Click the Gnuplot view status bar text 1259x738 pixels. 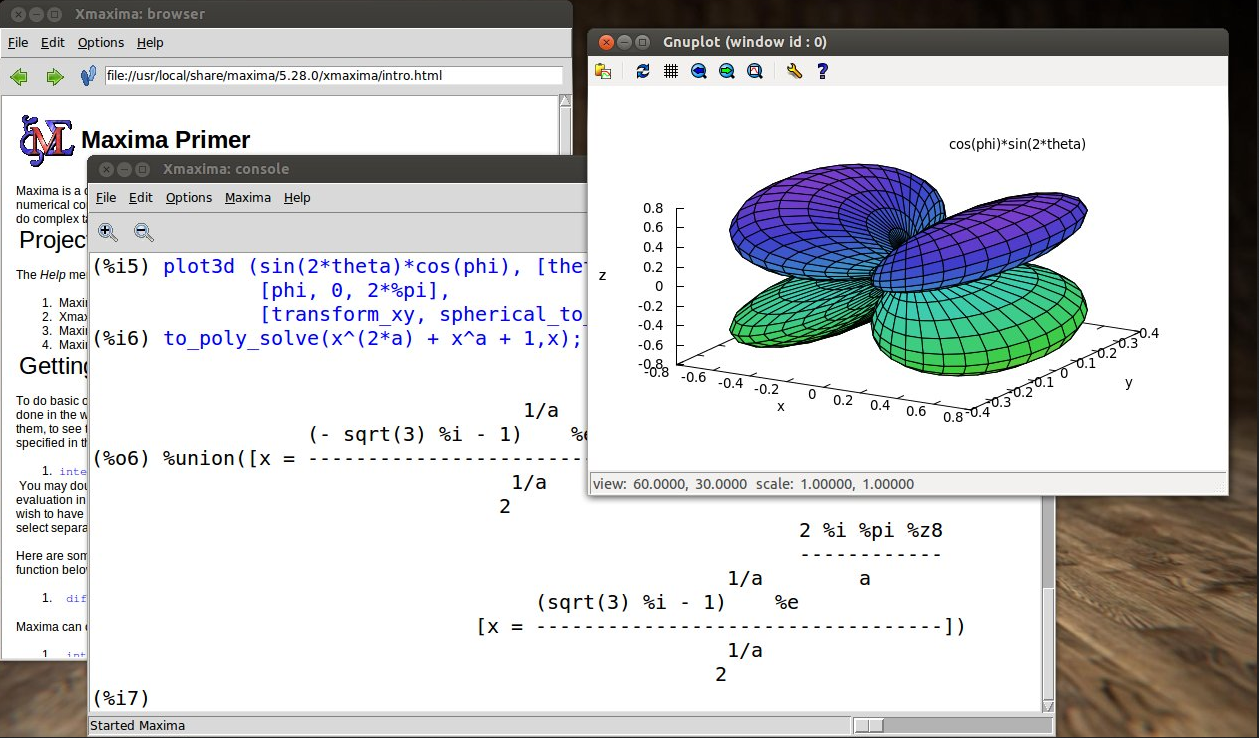point(753,483)
